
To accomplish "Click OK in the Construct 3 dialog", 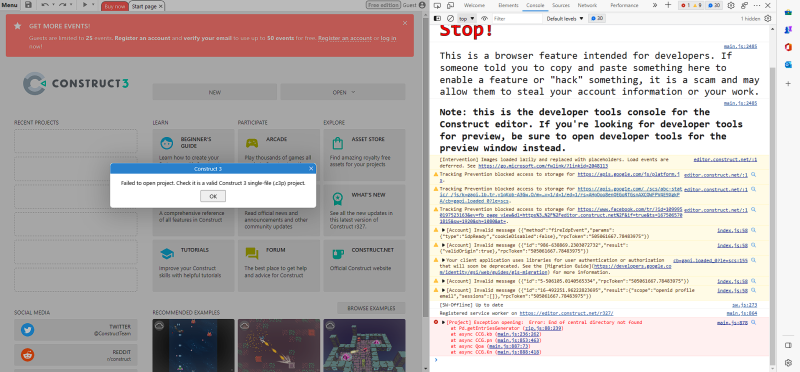I will (213, 196).
